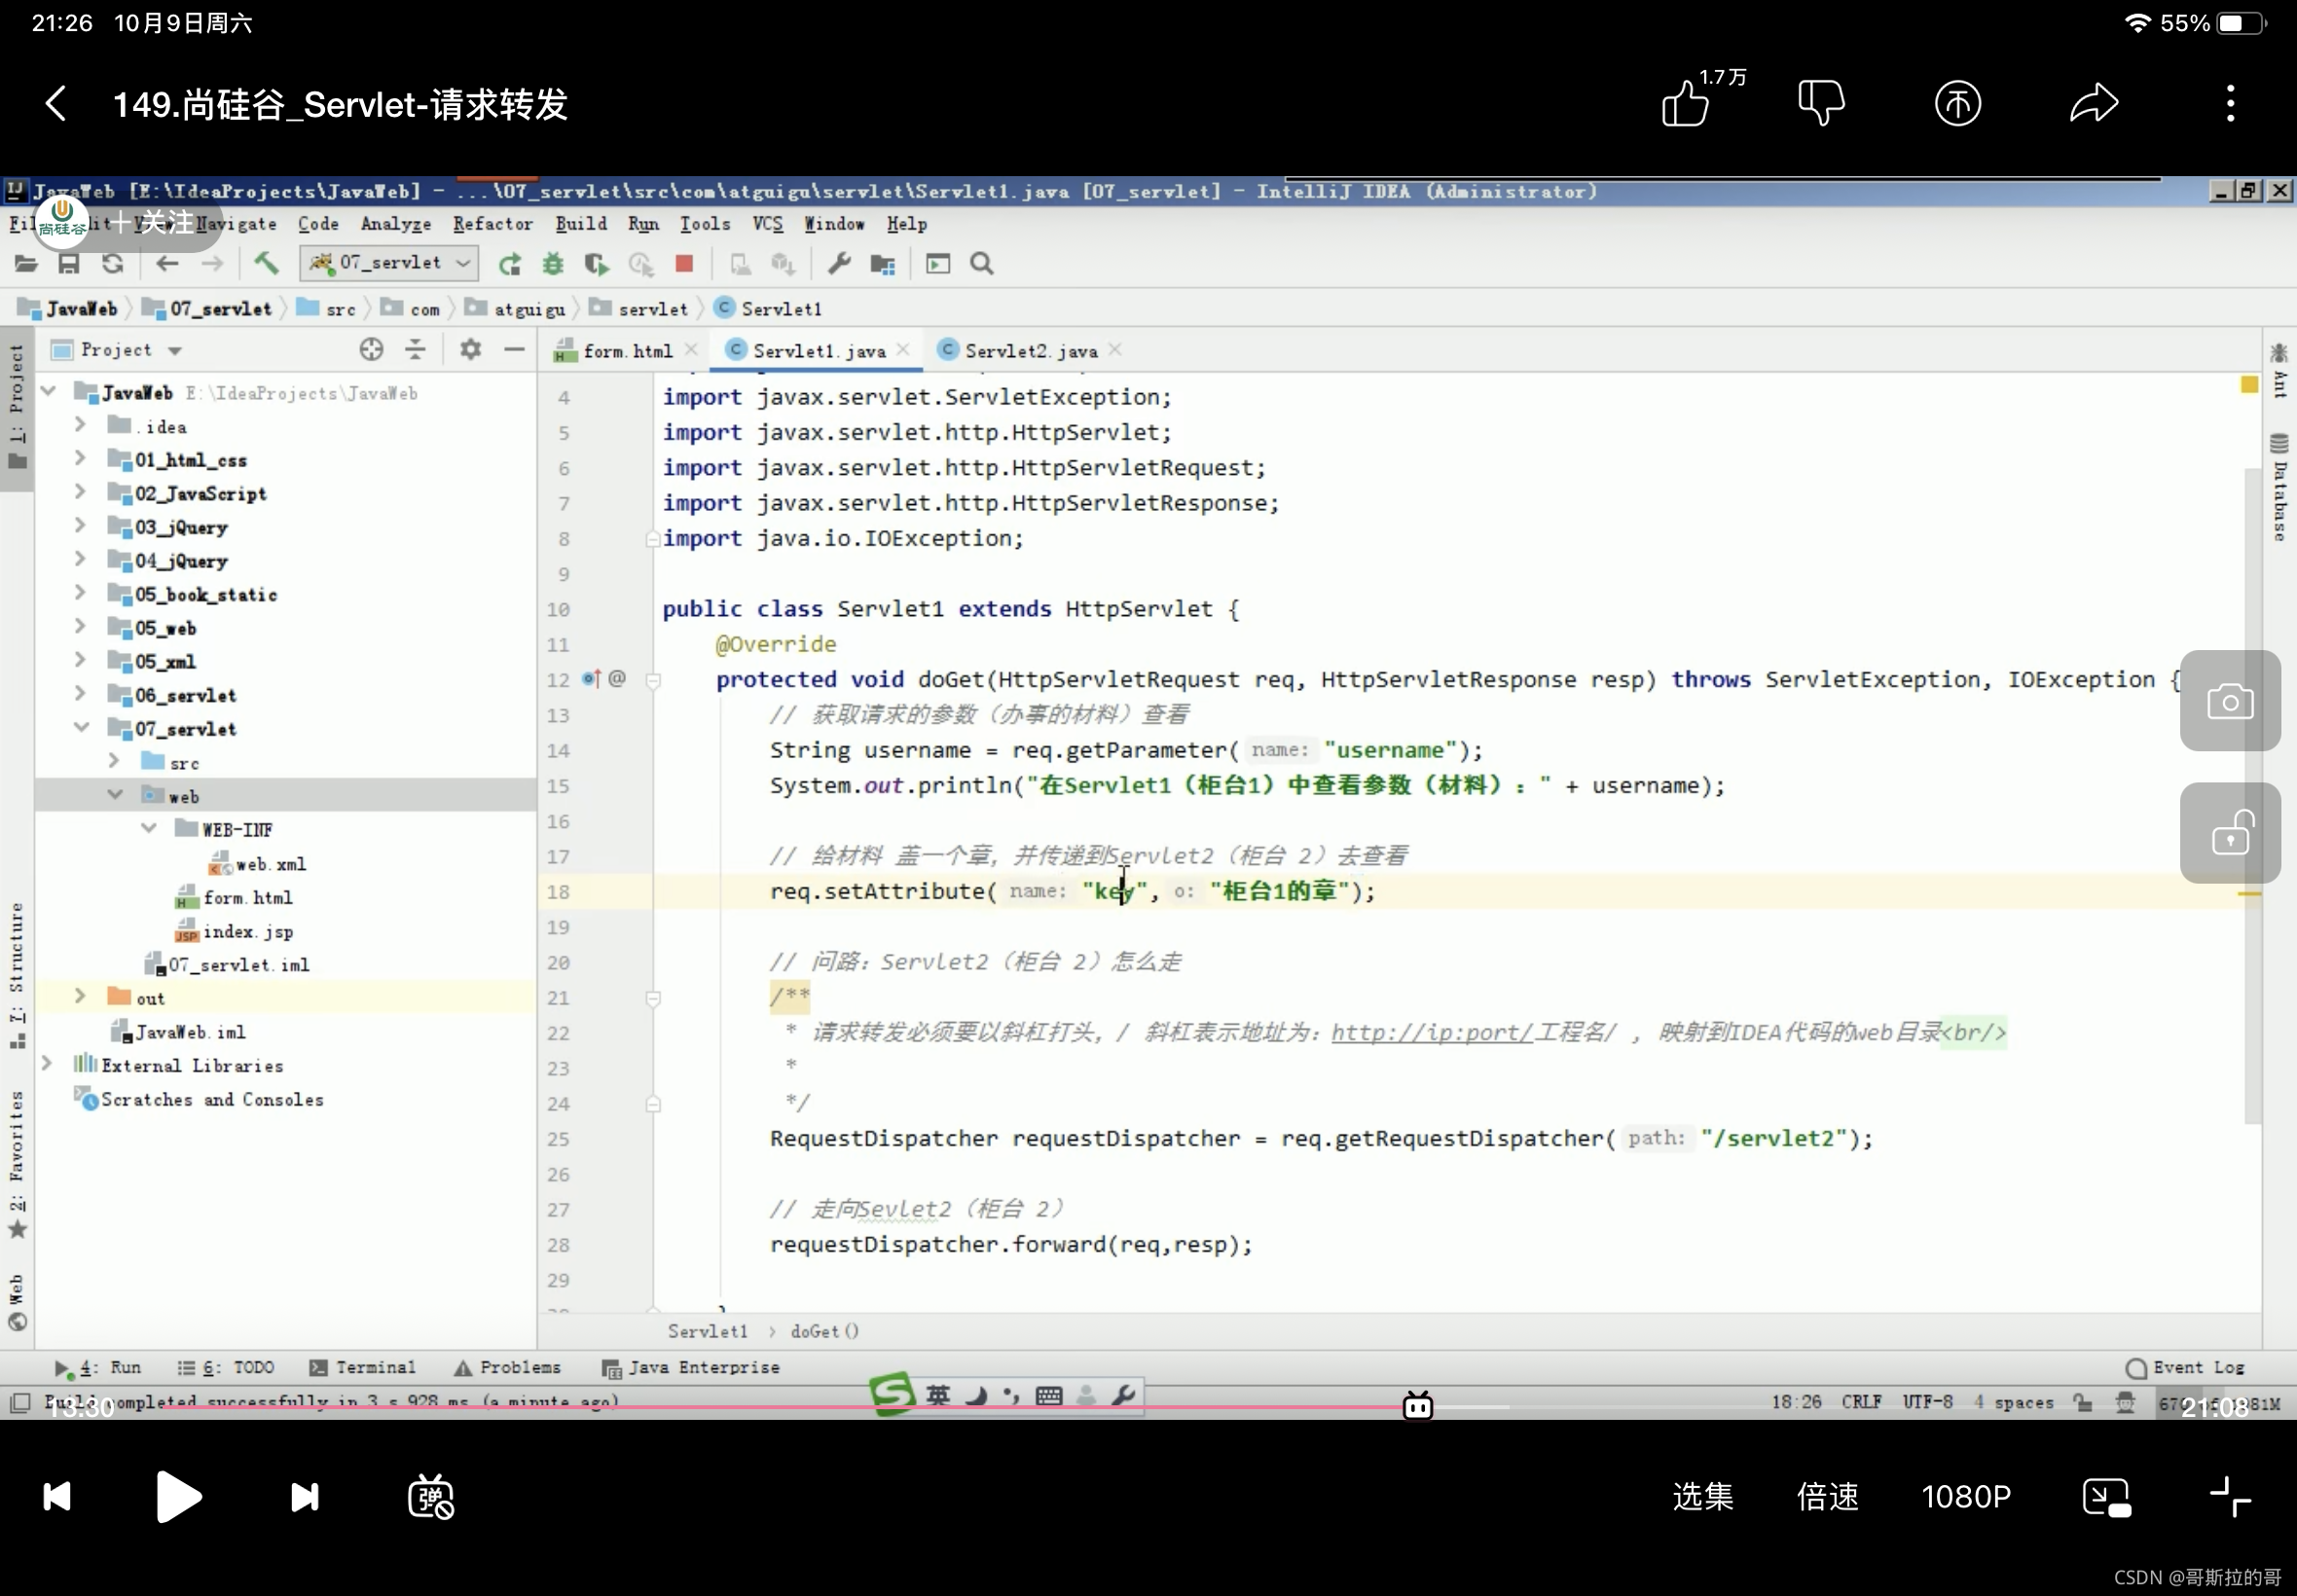Image resolution: width=2297 pixels, height=1596 pixels.
Task: Select web.xml in the Project tree
Action: [271, 863]
